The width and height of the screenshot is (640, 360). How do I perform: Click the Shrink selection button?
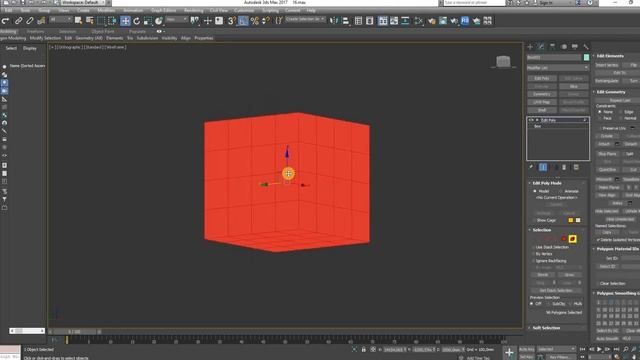point(542,275)
